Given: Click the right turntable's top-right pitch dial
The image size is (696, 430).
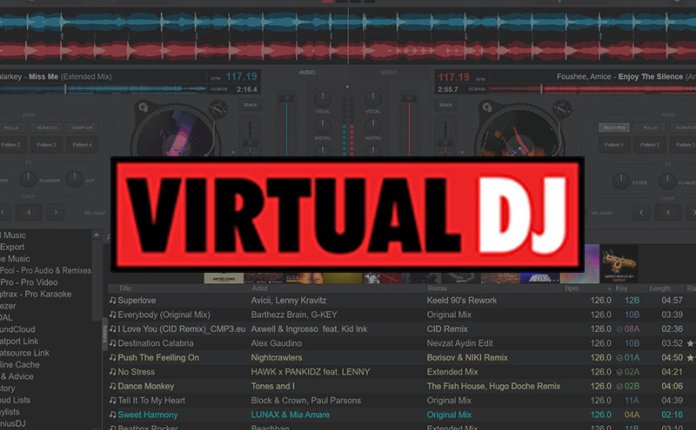Looking at the screenshot, I should (x=562, y=108).
